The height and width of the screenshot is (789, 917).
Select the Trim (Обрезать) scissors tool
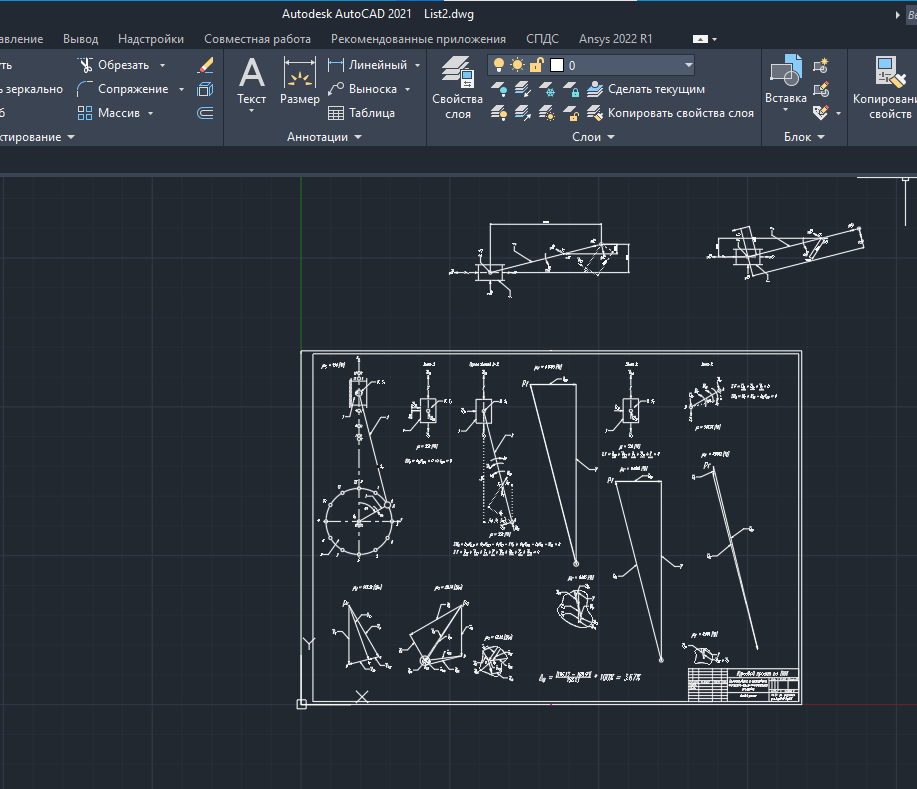(87, 65)
